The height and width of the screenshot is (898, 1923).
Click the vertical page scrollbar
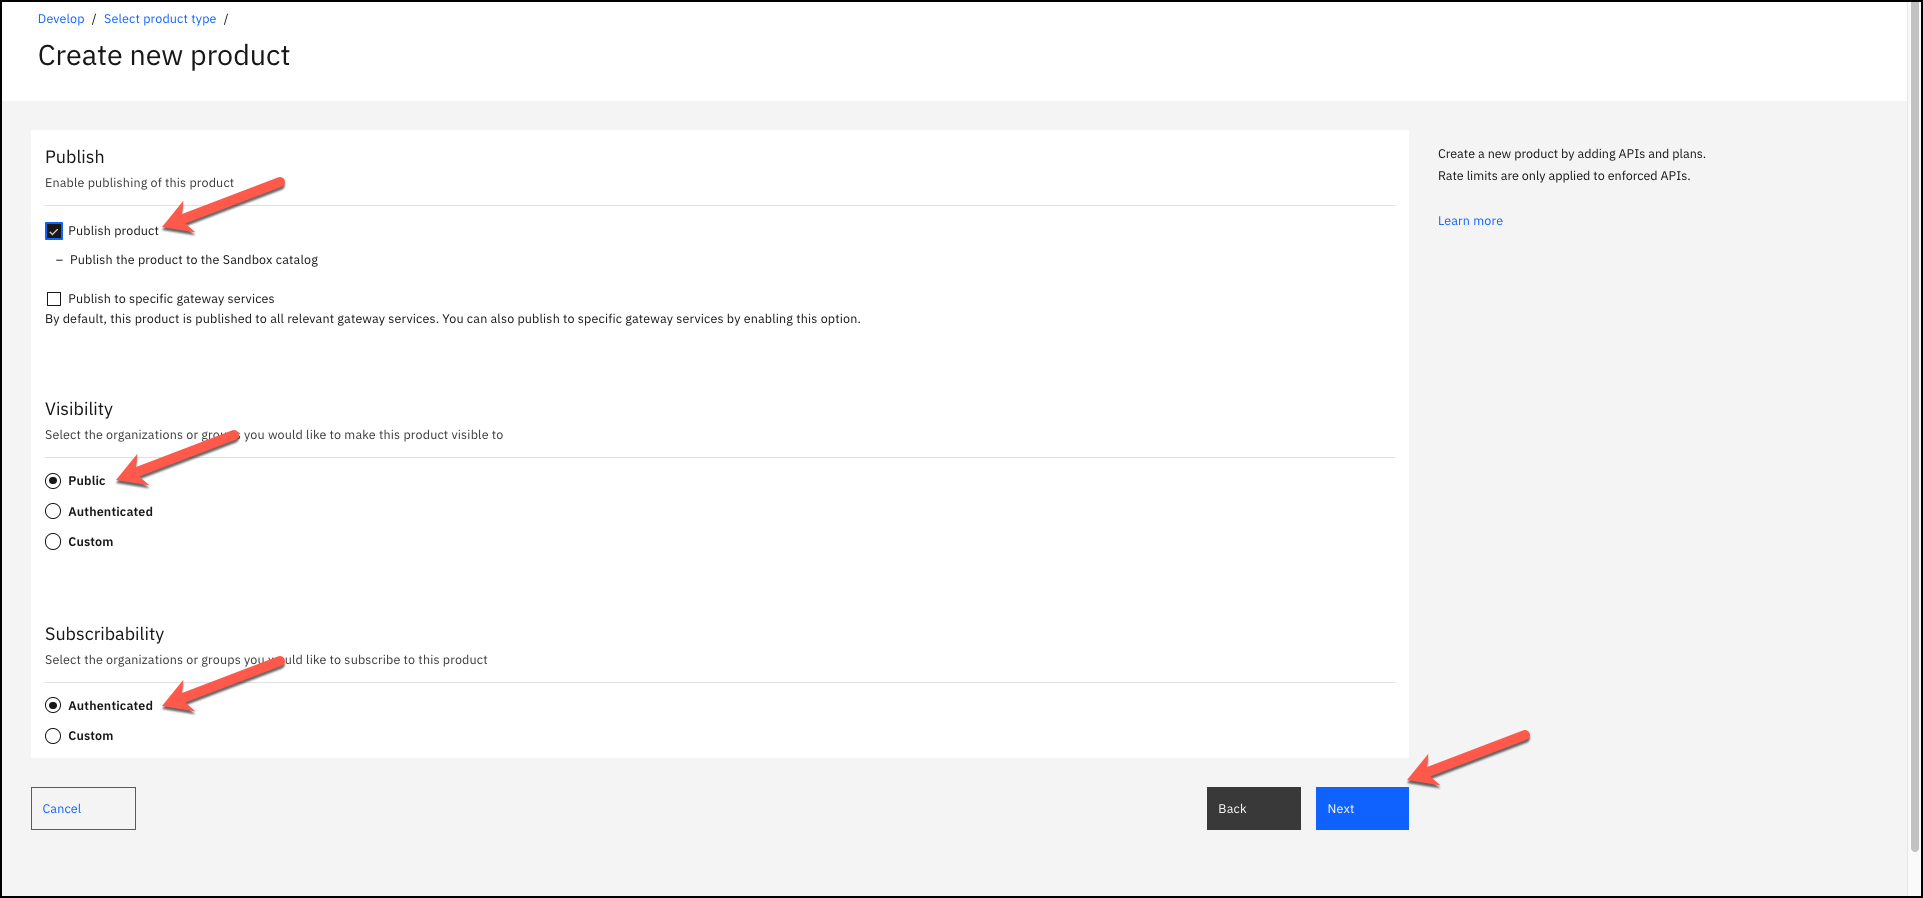pyautogui.click(x=1915, y=400)
